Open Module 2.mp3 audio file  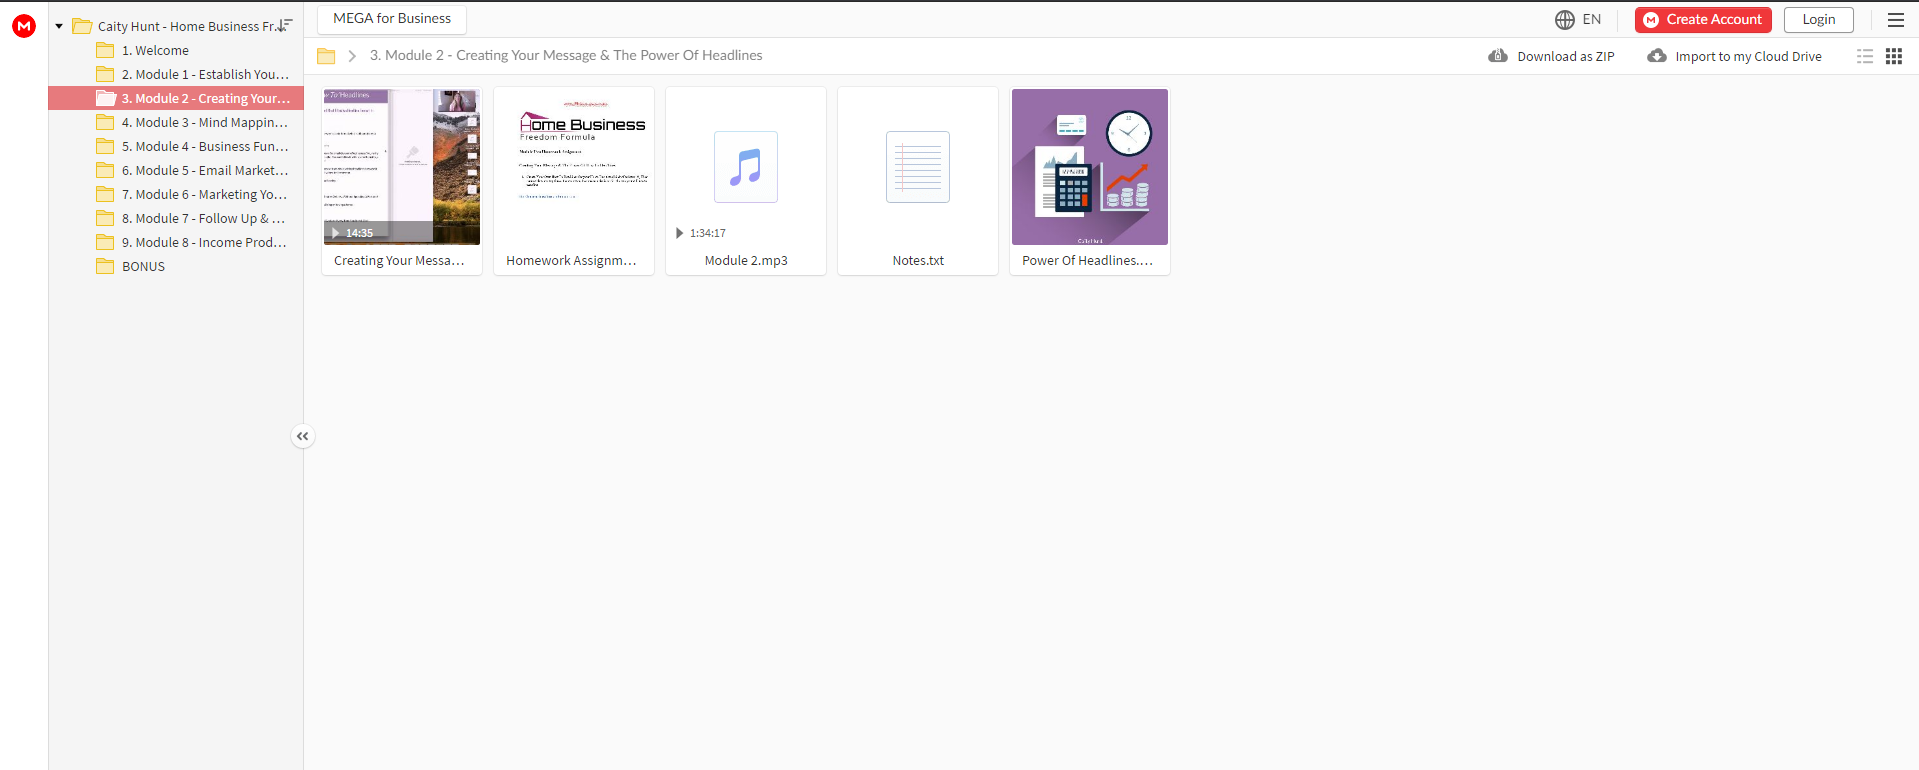click(x=746, y=181)
